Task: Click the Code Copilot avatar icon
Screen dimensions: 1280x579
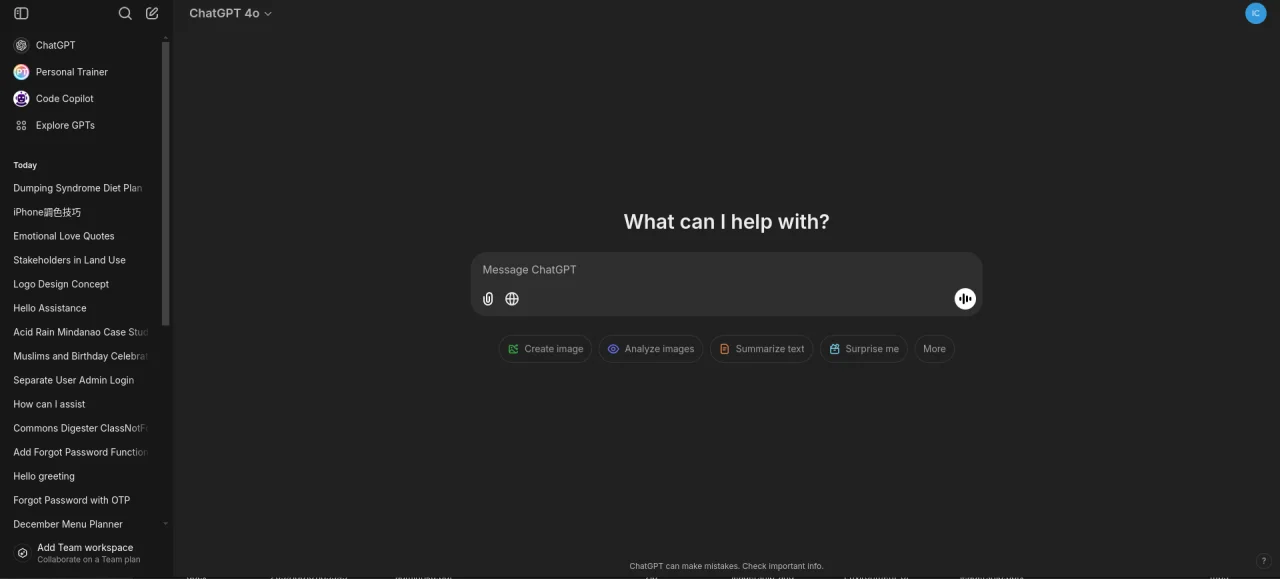Action: tap(21, 98)
